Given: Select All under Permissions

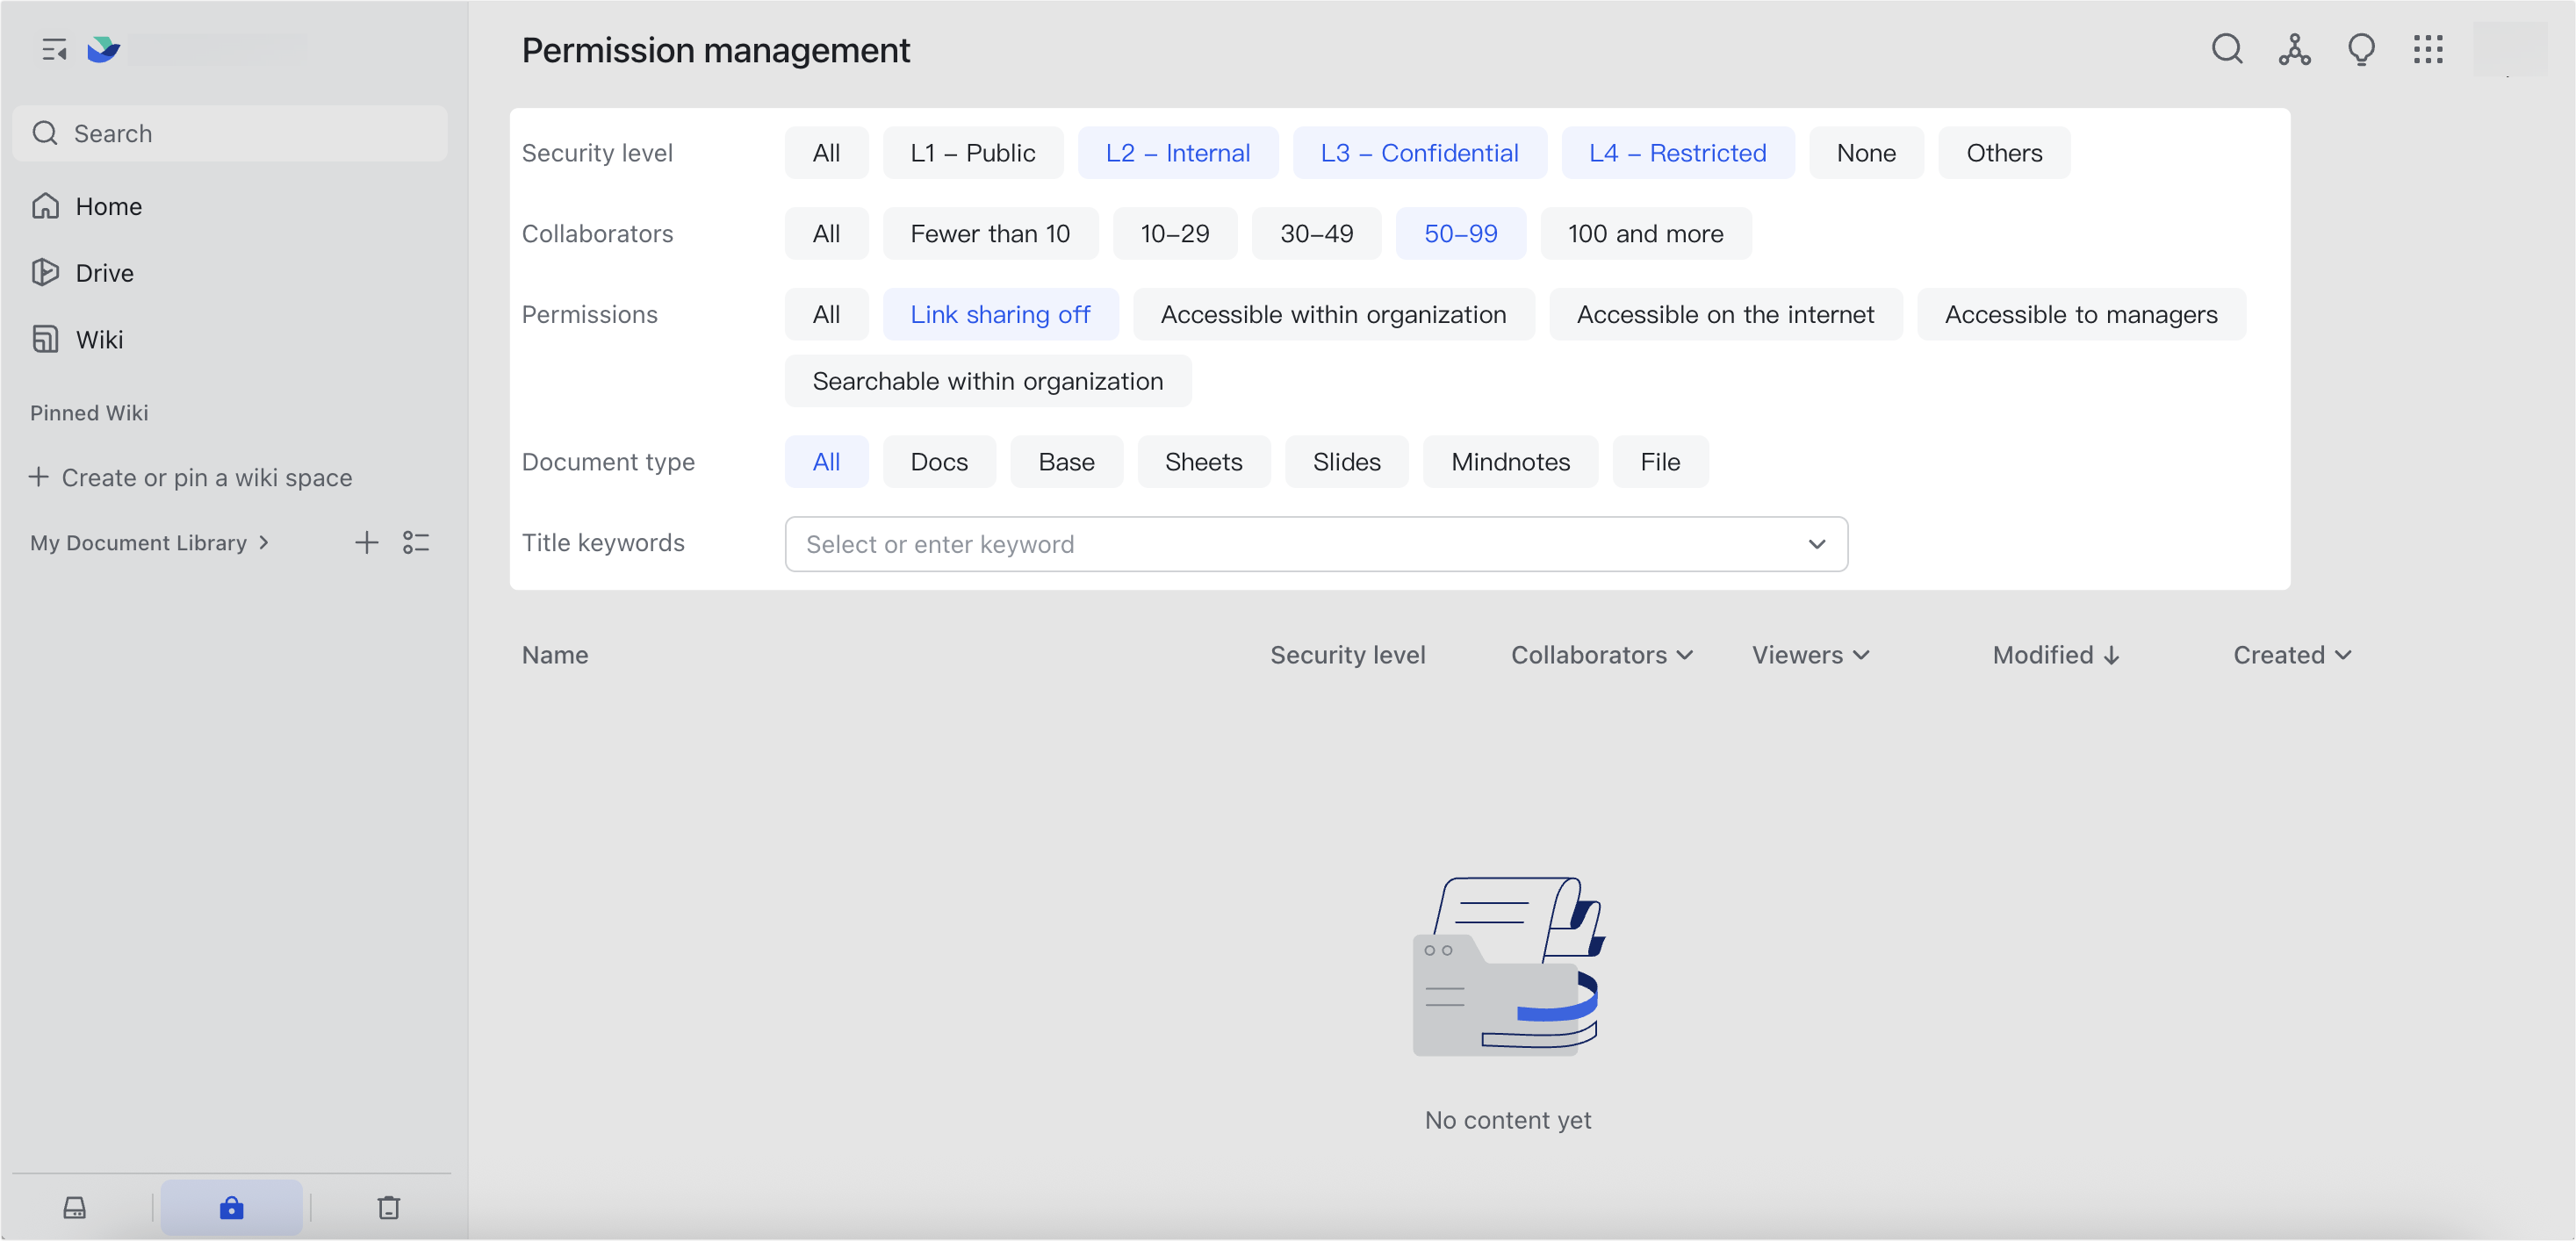Looking at the screenshot, I should 826,314.
